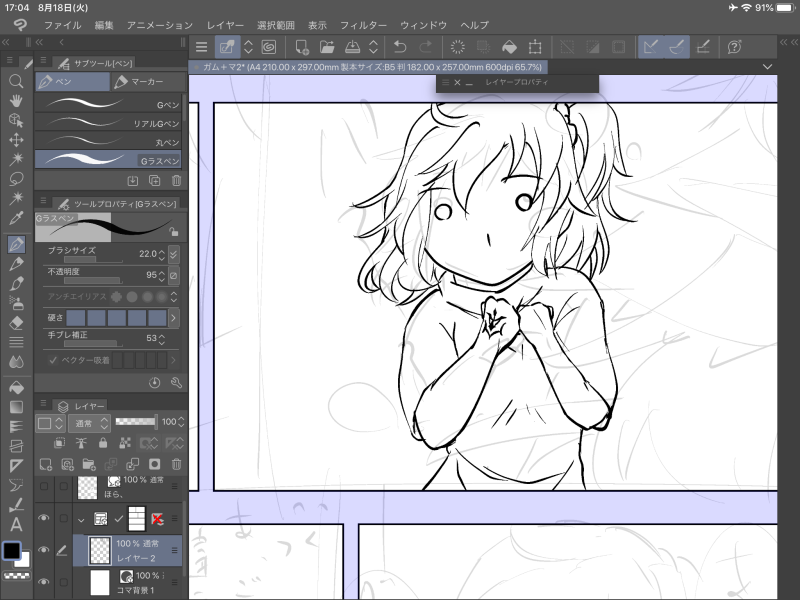Toggle lock layer icon

point(103,443)
